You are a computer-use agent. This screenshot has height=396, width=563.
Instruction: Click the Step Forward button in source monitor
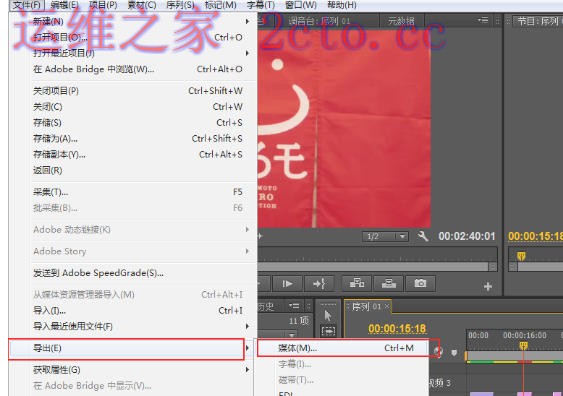[287, 284]
